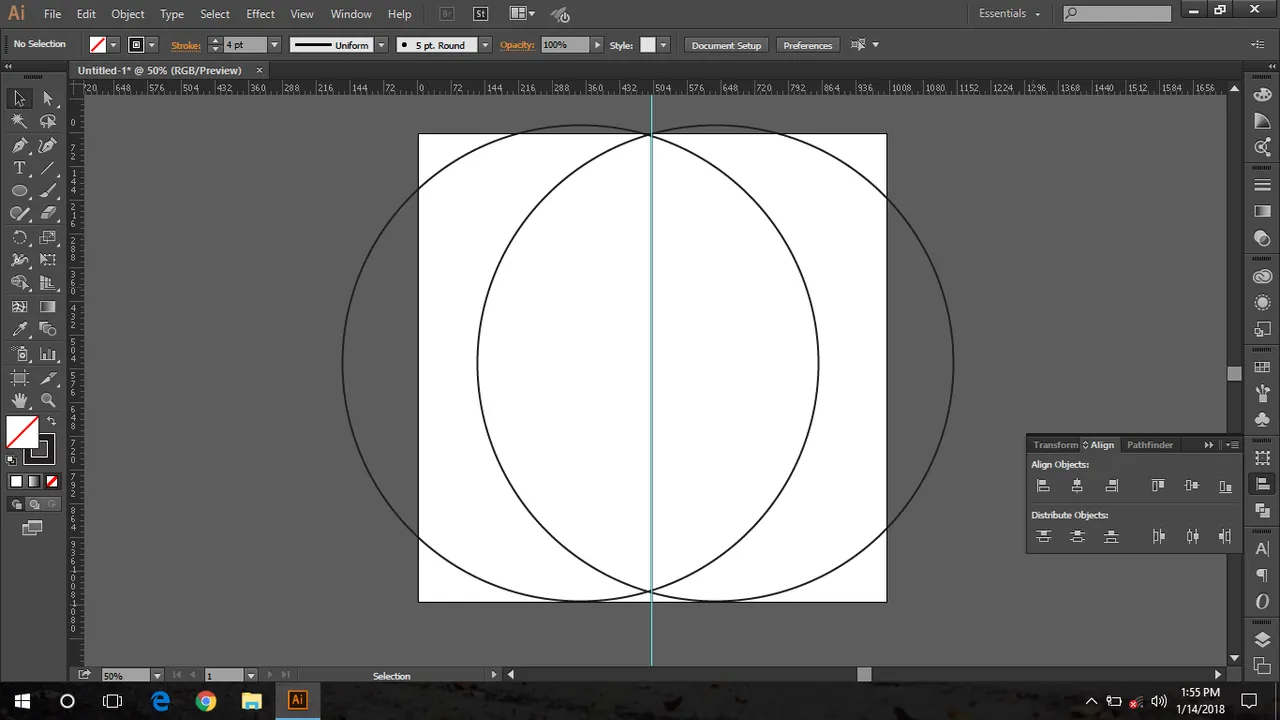
Task: Select the Eyedropper tool
Action: click(x=19, y=330)
